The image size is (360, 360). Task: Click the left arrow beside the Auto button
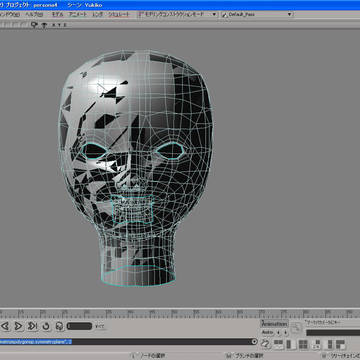point(279,333)
